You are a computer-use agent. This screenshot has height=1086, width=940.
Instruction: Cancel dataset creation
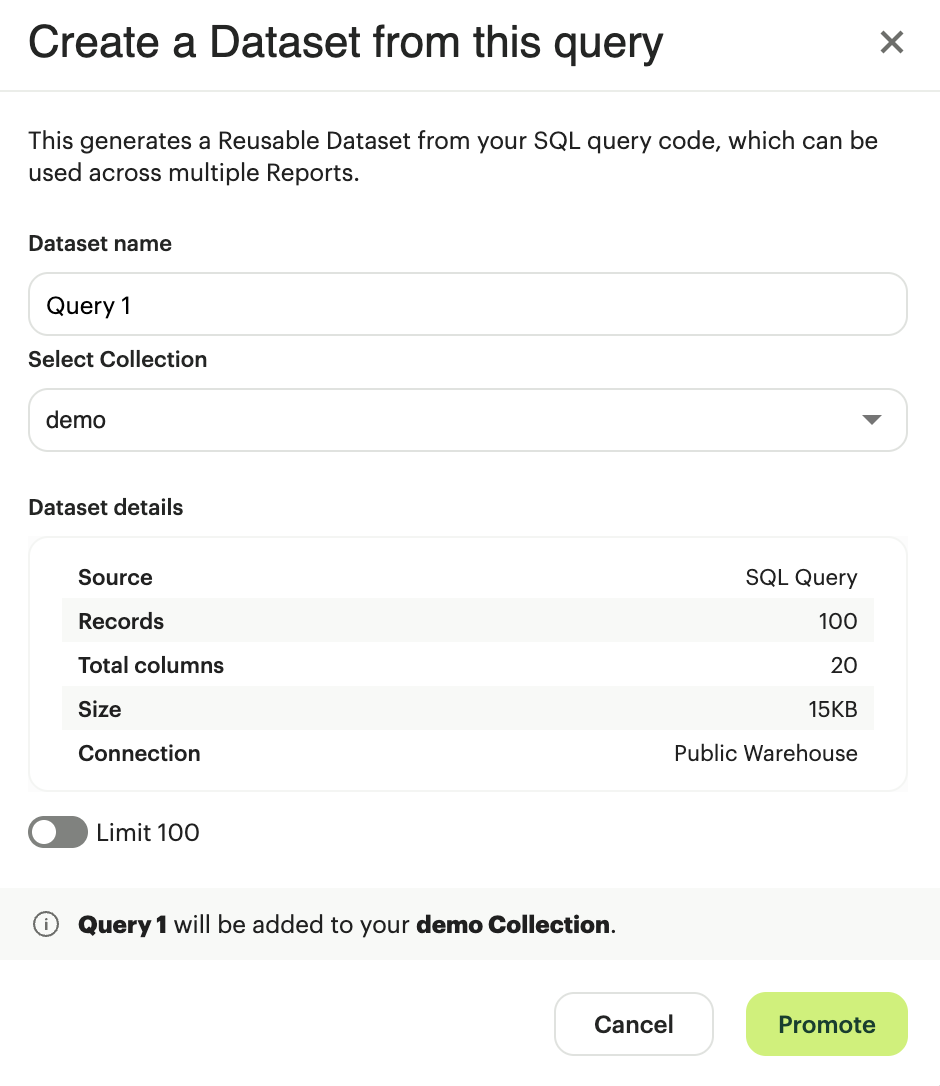coord(633,1024)
